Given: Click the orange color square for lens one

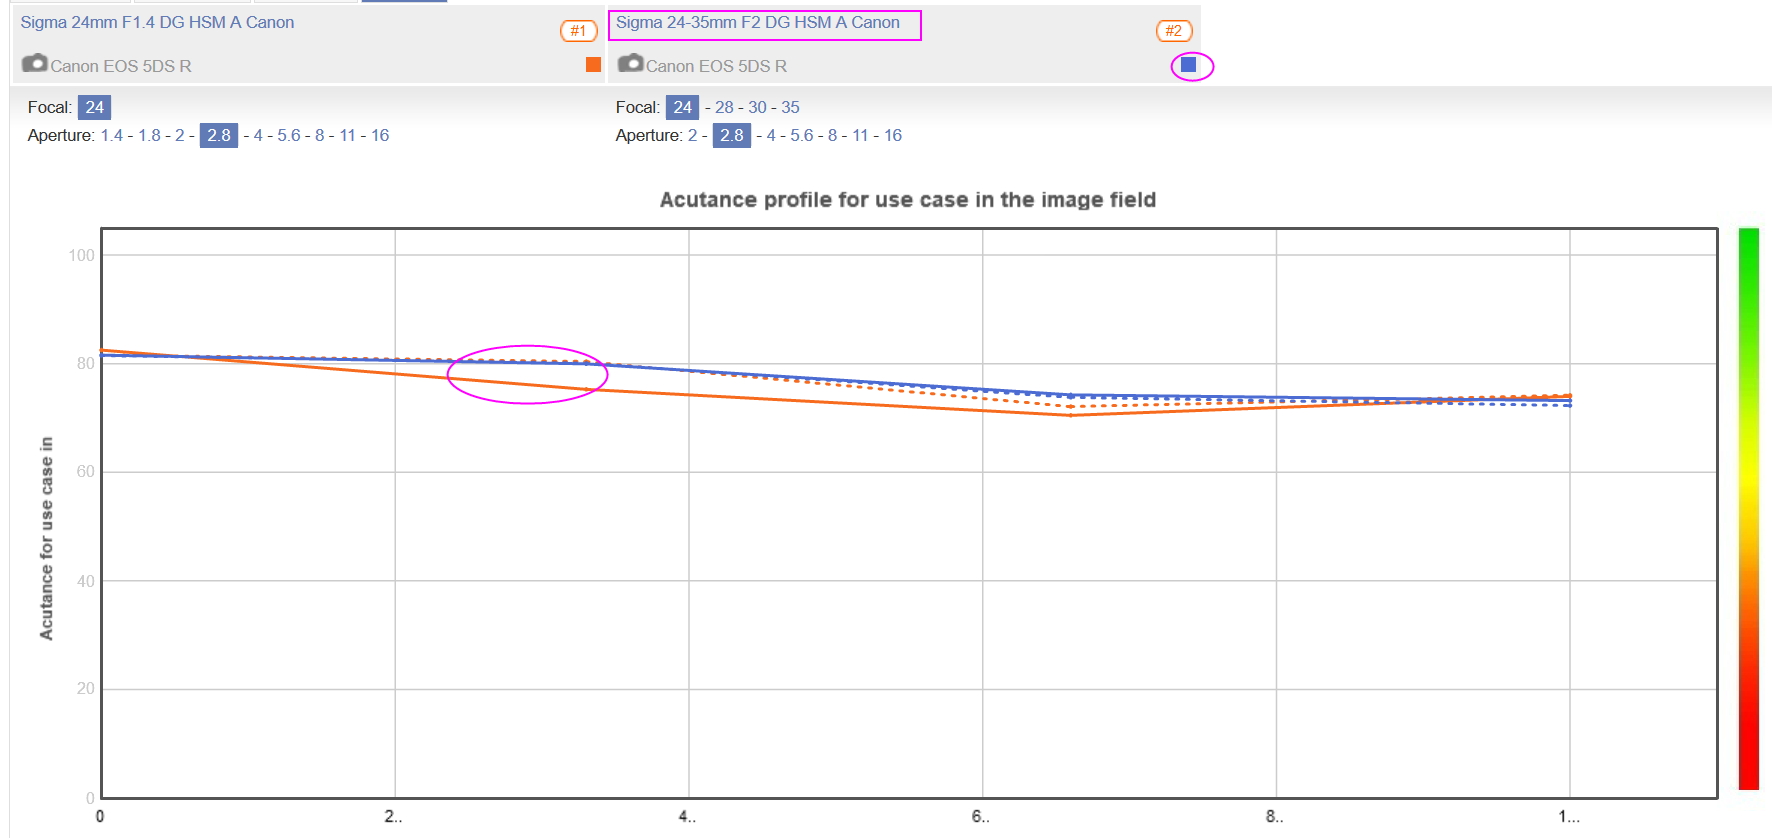Looking at the screenshot, I should (593, 65).
